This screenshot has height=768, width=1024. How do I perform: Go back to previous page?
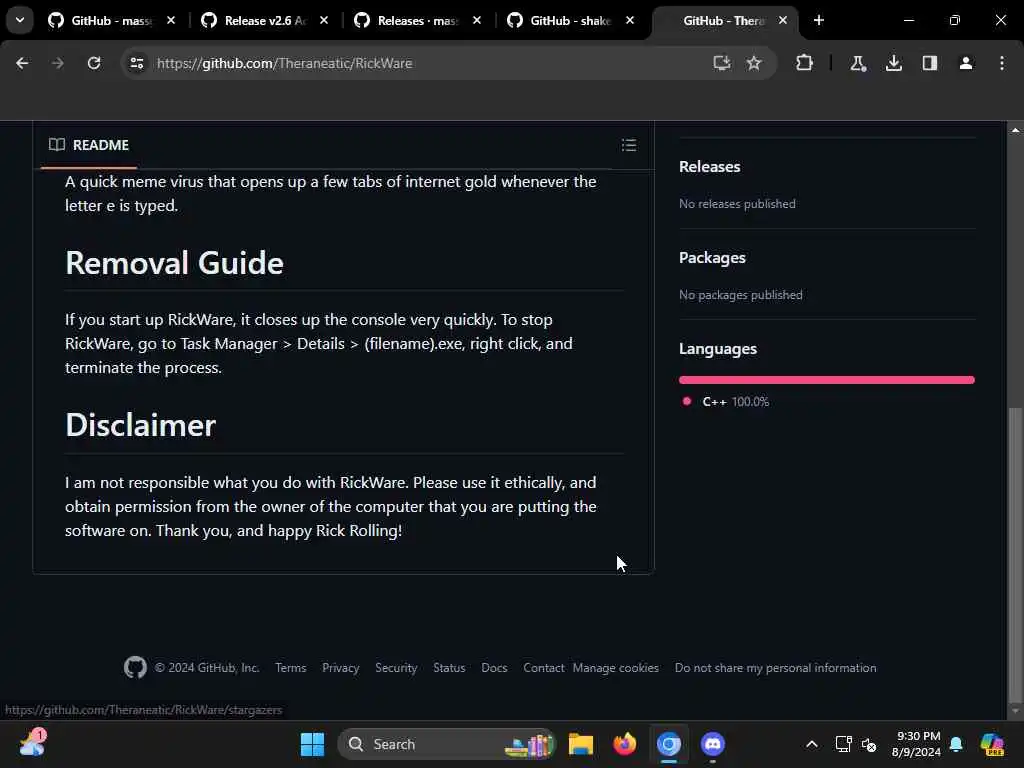pos(22,63)
